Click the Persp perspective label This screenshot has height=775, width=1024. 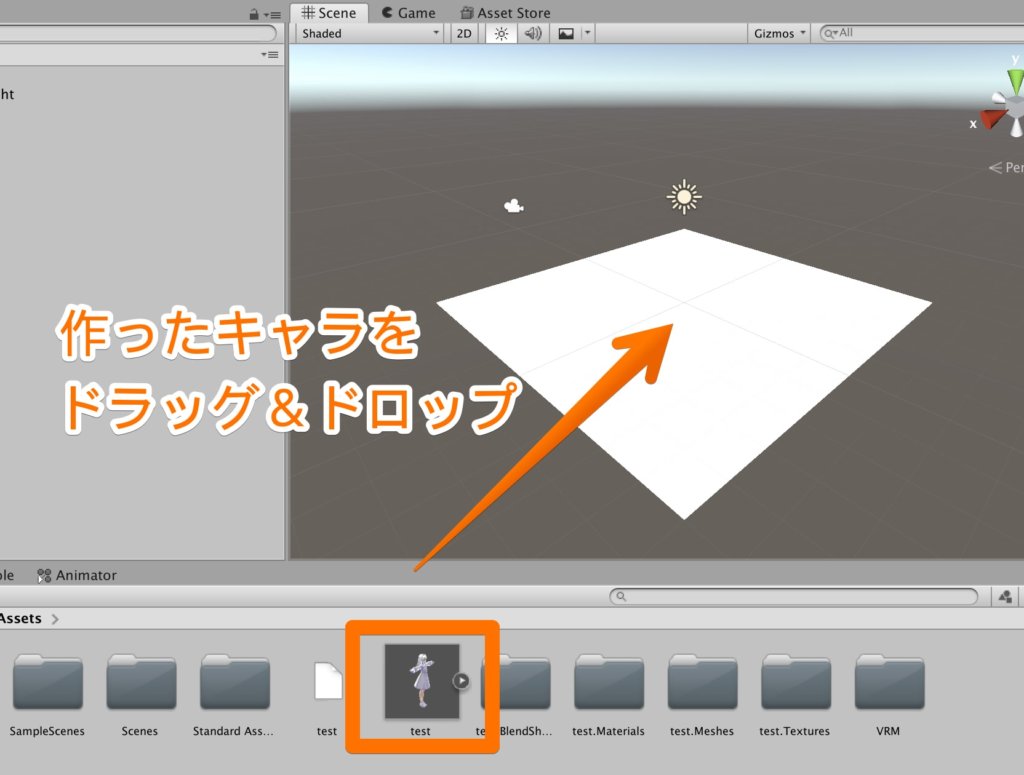1009,167
